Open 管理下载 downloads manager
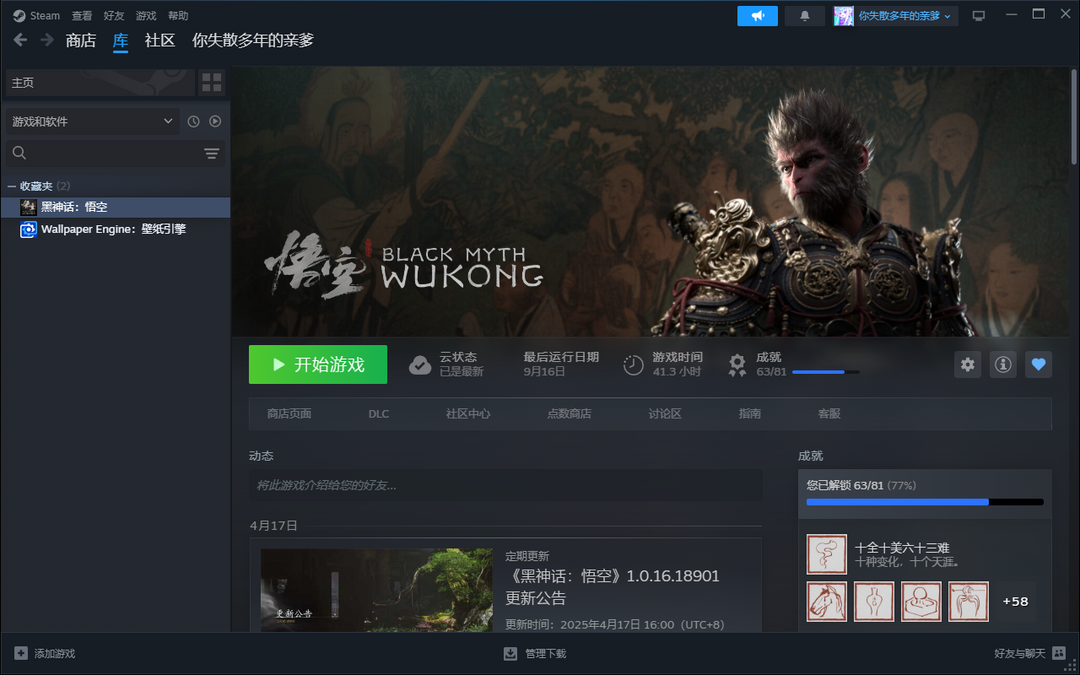The width and height of the screenshot is (1080, 675). pyautogui.click(x=535, y=654)
